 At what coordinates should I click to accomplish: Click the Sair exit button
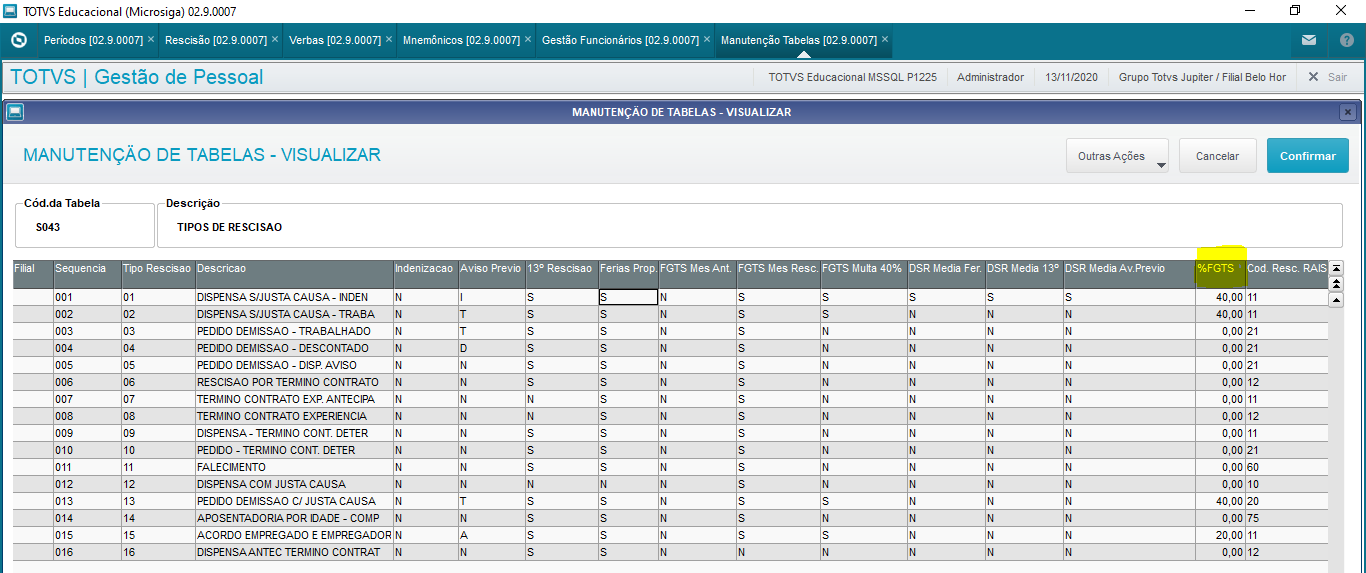point(1328,77)
